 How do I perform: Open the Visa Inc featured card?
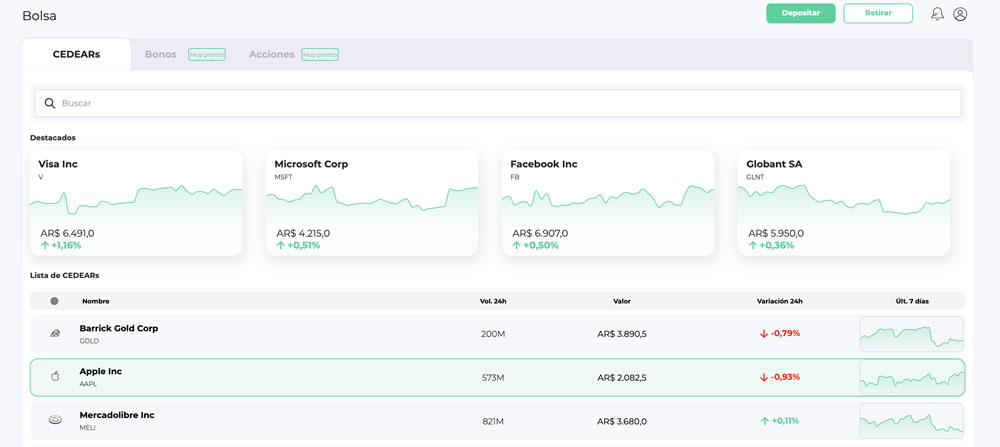[136, 203]
